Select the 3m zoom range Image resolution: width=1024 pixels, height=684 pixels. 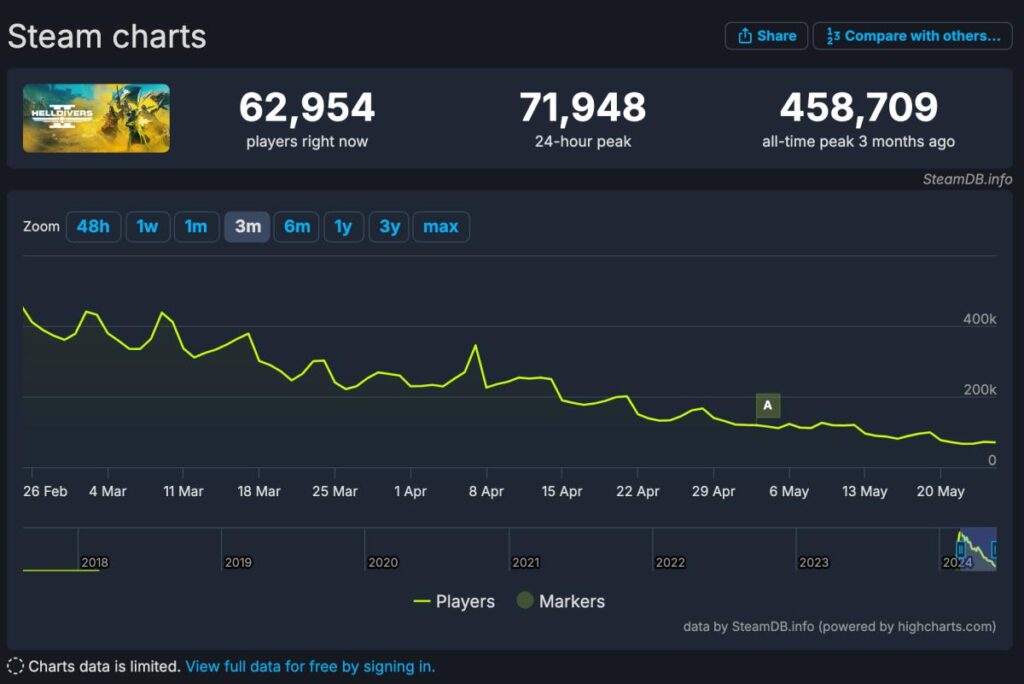(248, 227)
